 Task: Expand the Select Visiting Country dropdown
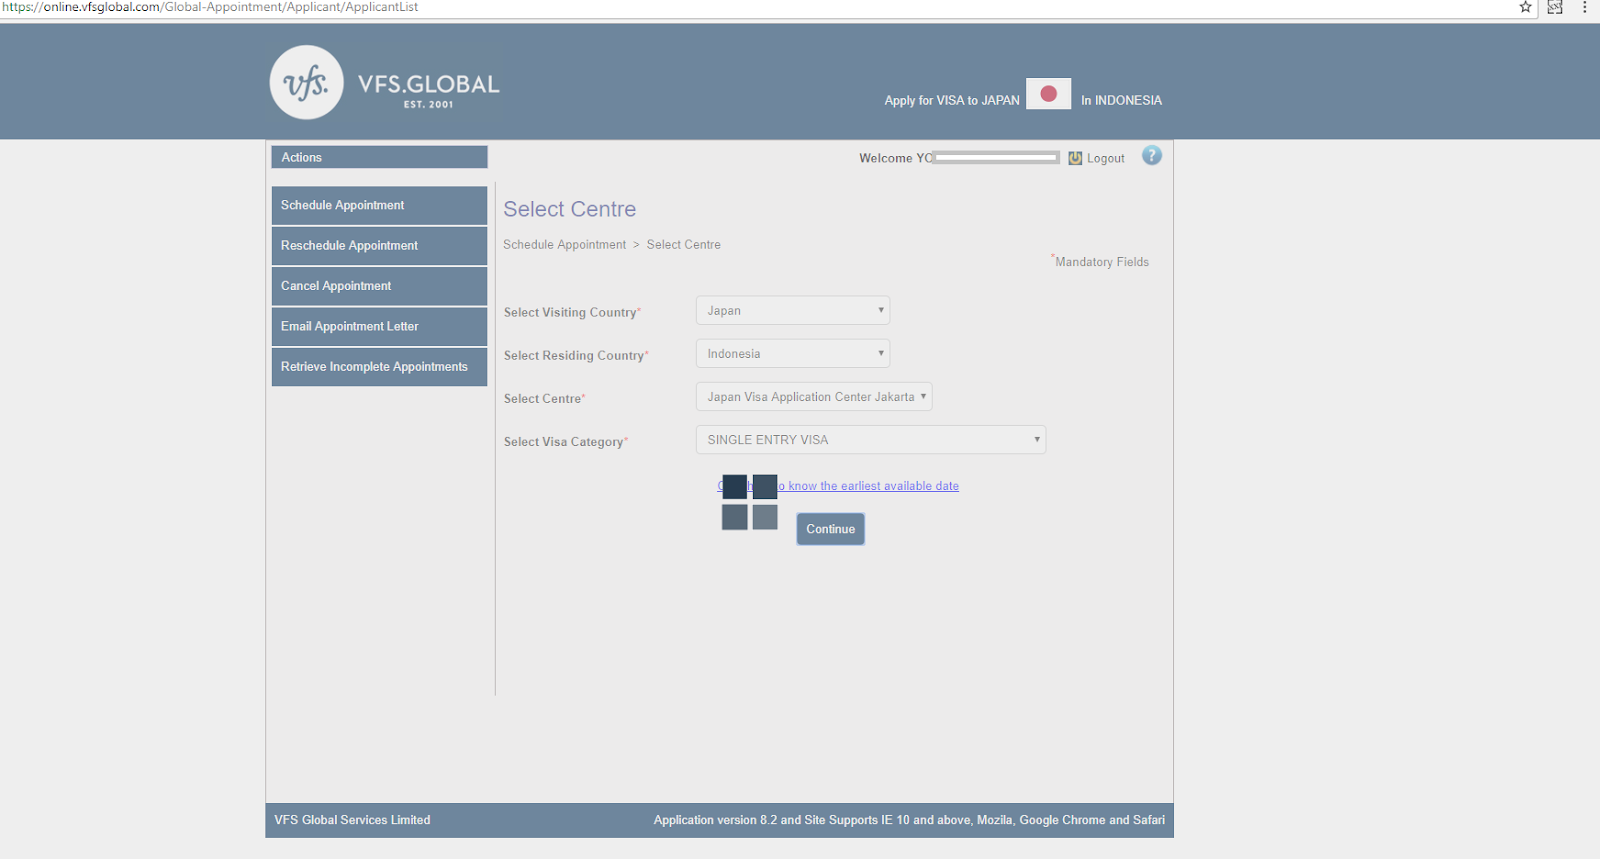coord(793,311)
